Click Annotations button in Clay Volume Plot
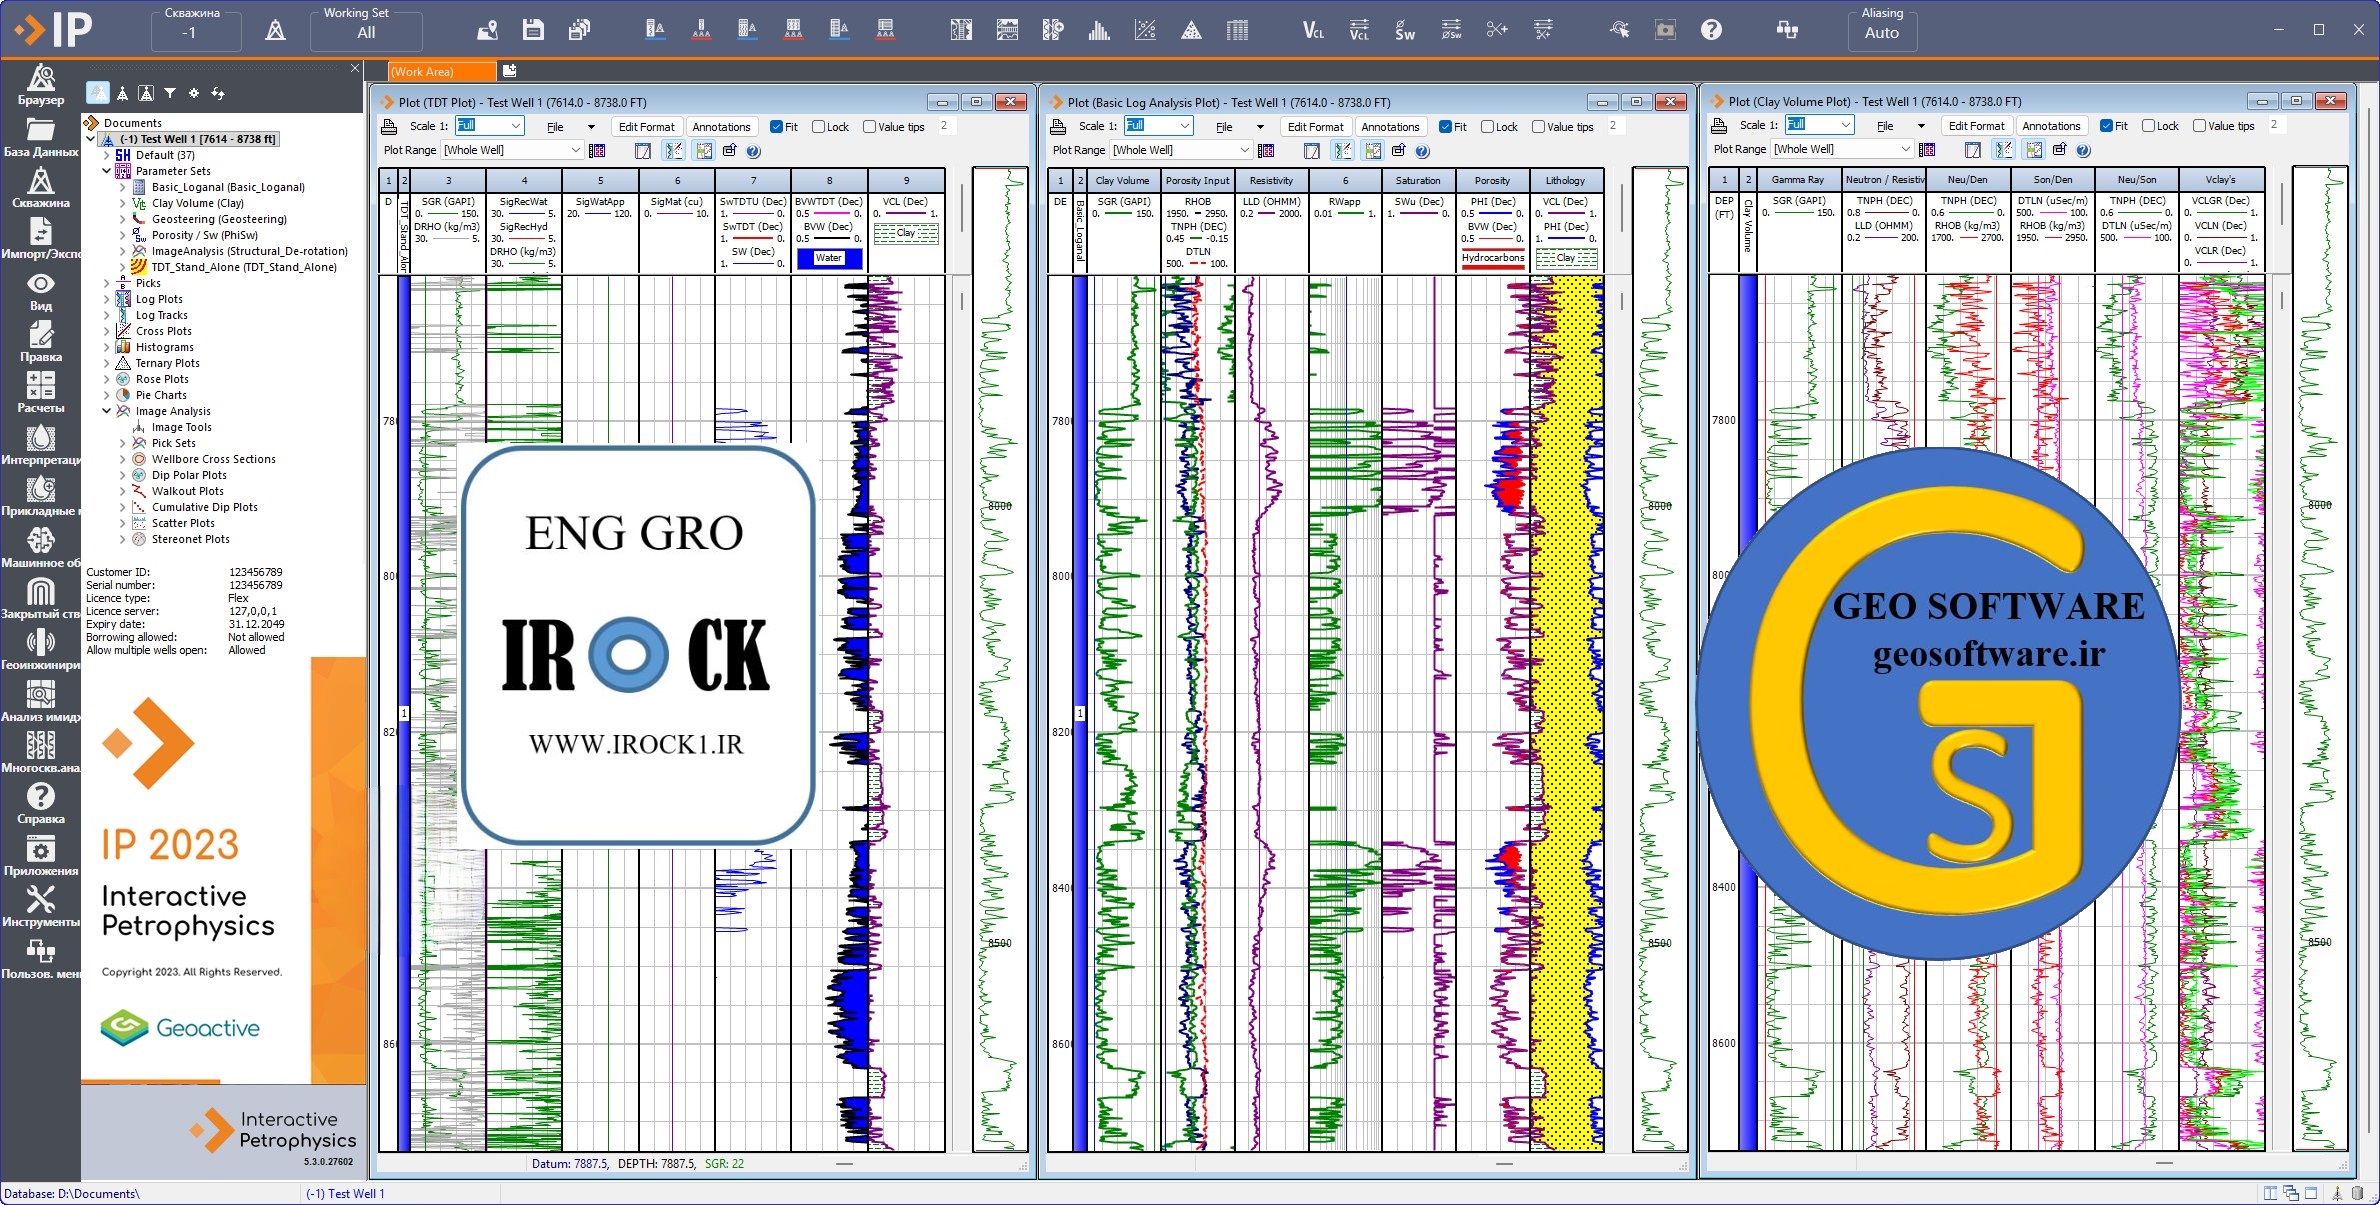This screenshot has height=1205, width=2380. [2051, 126]
